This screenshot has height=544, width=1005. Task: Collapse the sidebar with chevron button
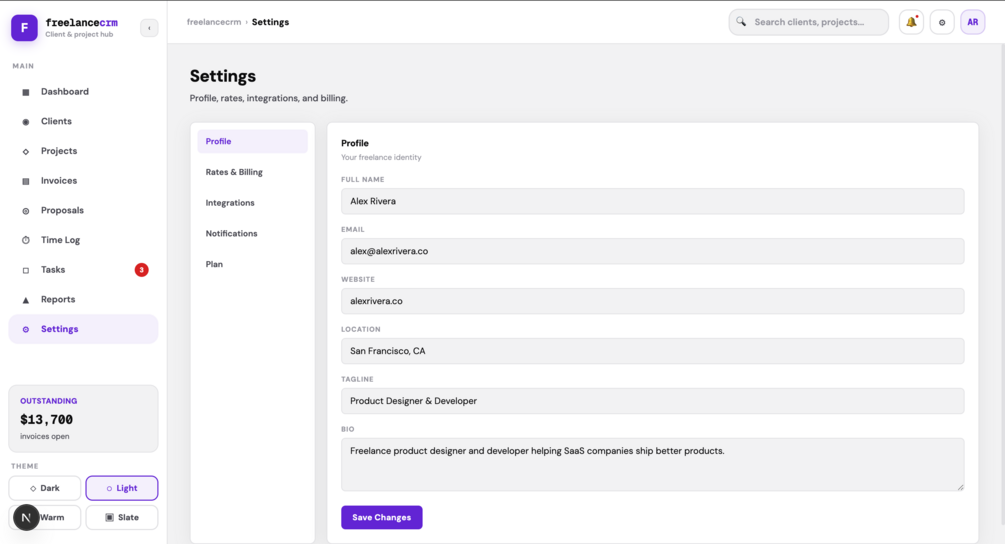point(149,28)
